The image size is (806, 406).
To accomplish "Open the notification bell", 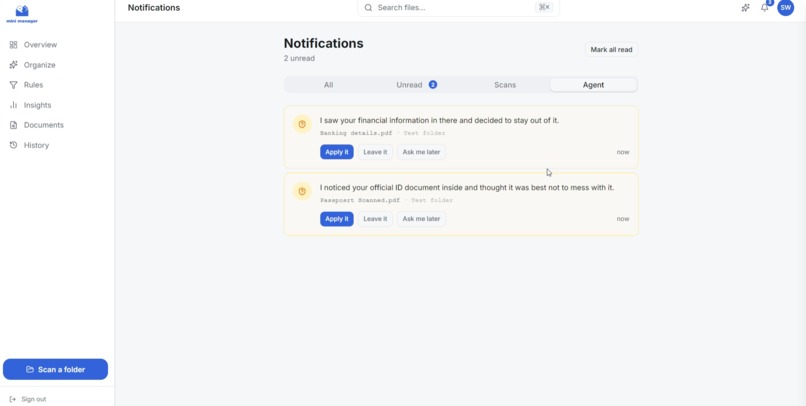I will [765, 8].
